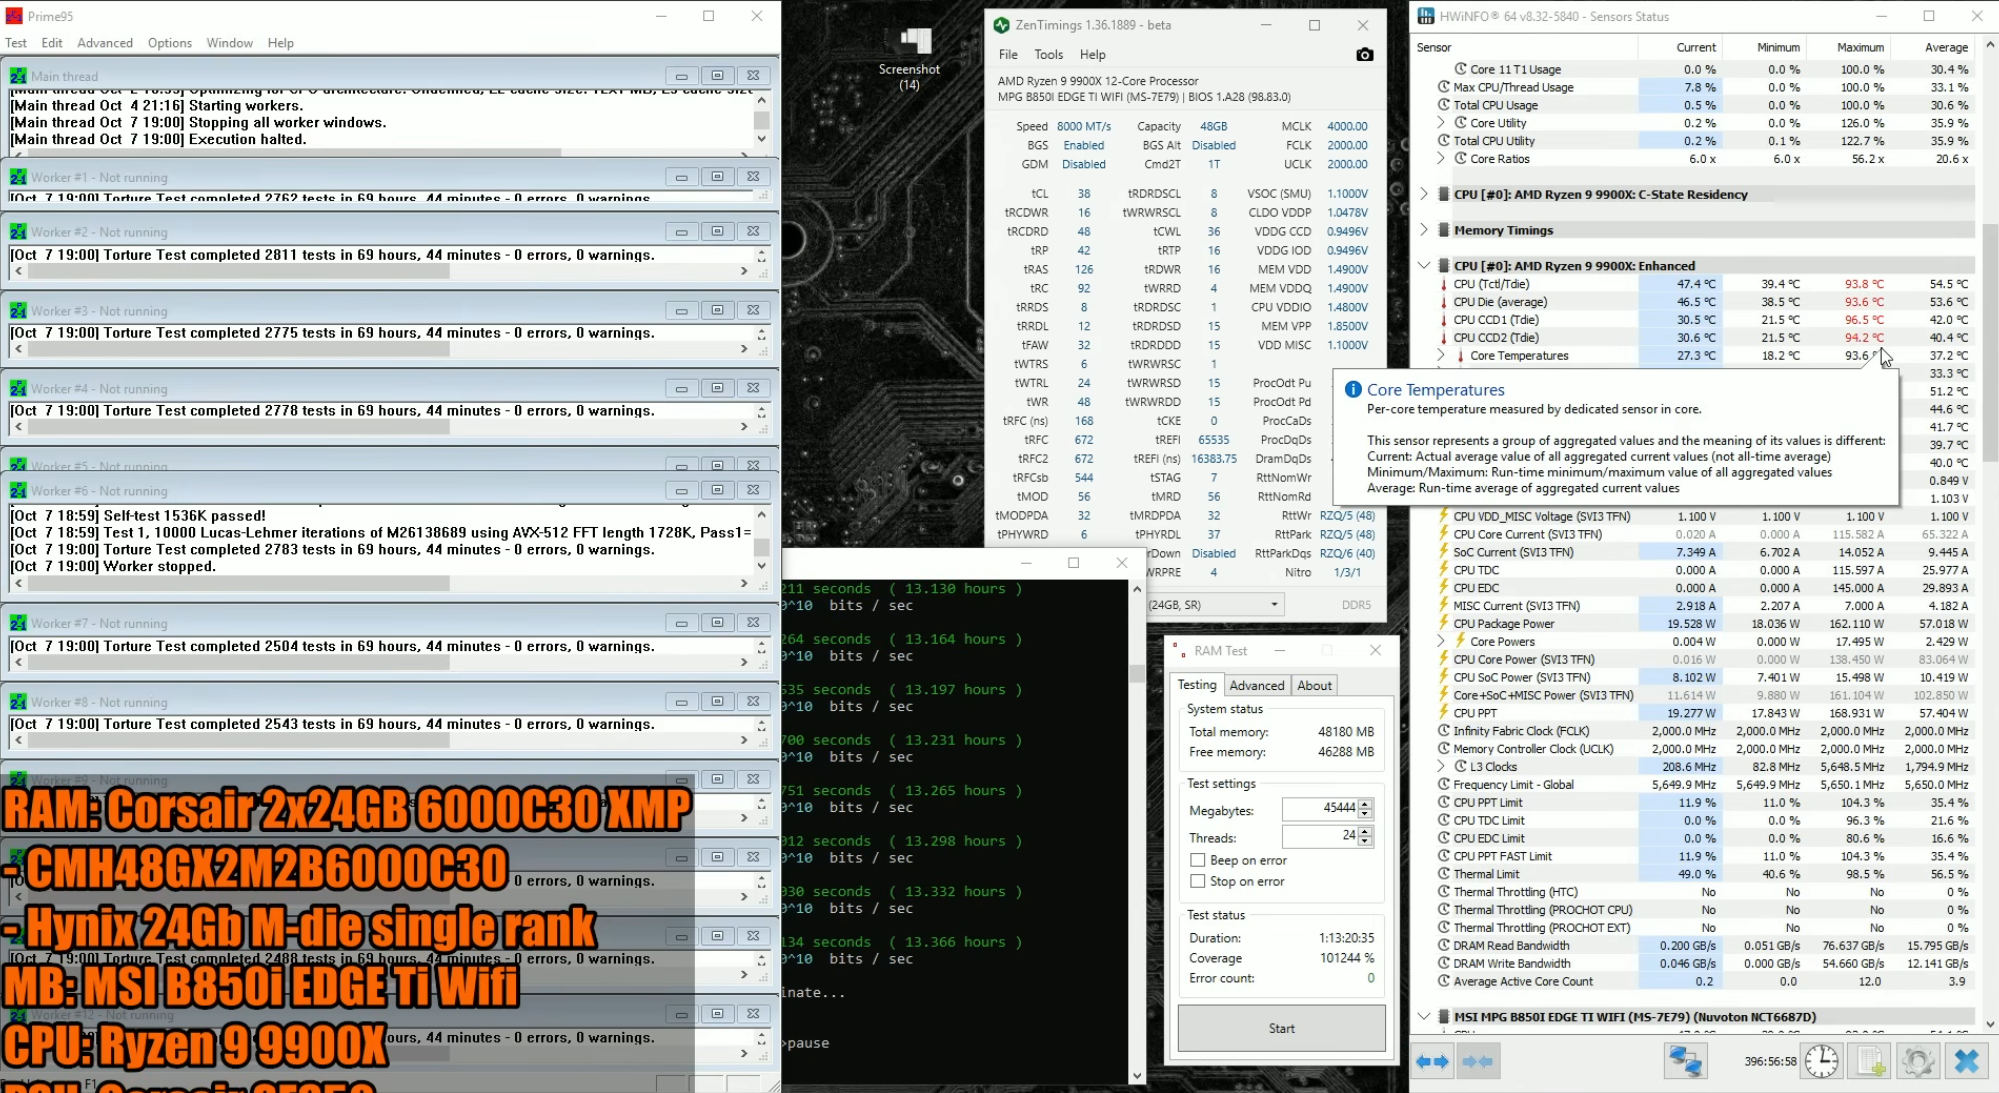Expand the Core Powers row
The width and height of the screenshot is (1999, 1093).
(x=1441, y=641)
